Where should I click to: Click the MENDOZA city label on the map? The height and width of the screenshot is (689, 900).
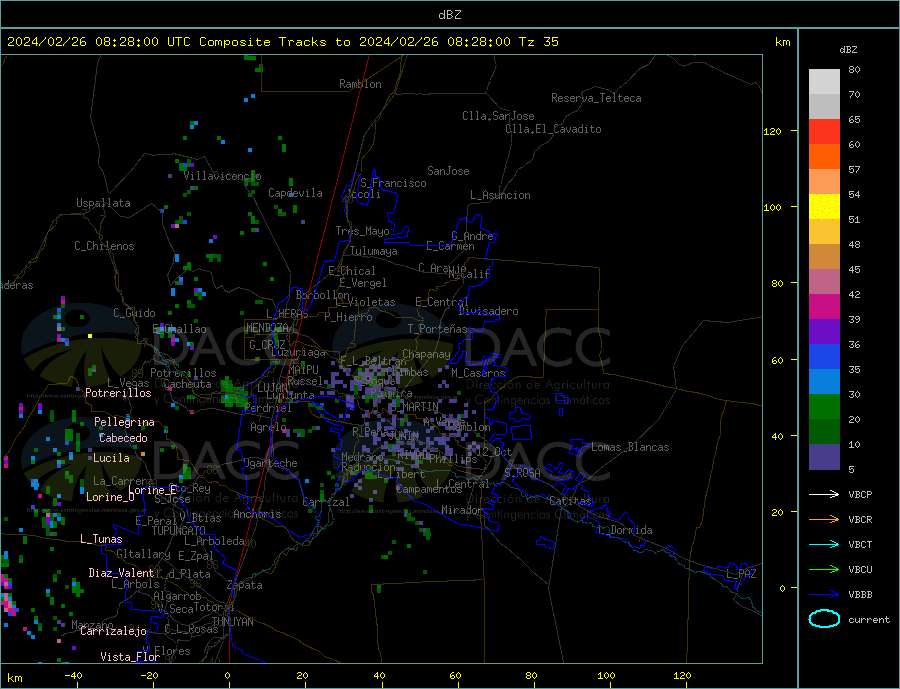pyautogui.click(x=267, y=328)
